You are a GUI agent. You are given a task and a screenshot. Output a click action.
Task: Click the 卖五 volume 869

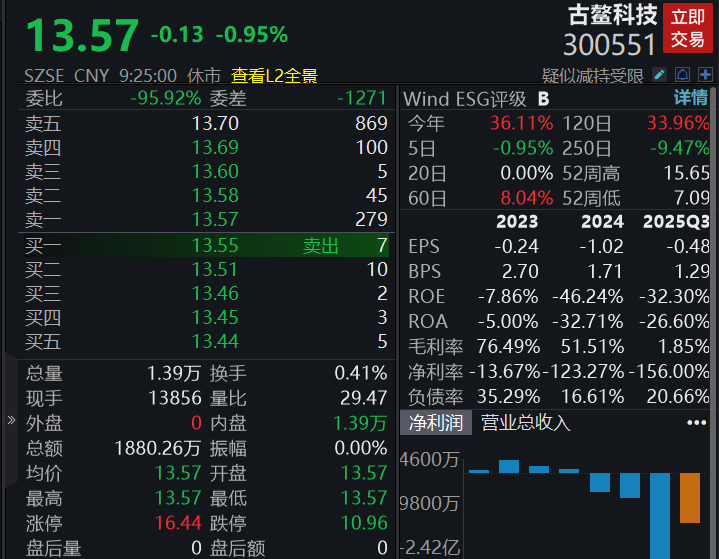click(x=371, y=123)
